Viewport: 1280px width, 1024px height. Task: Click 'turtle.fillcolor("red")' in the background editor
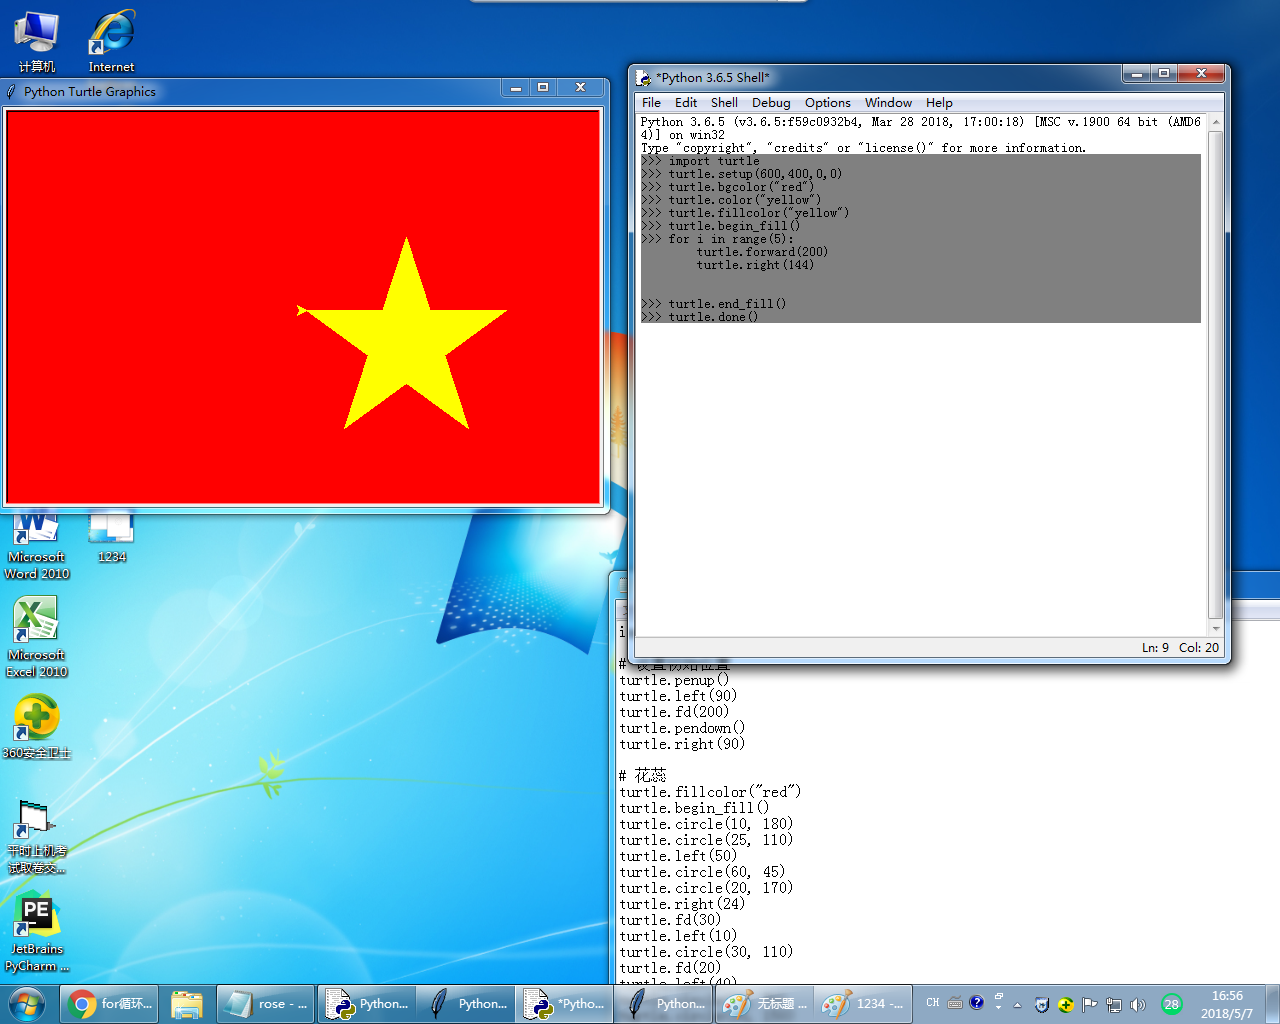(x=710, y=792)
